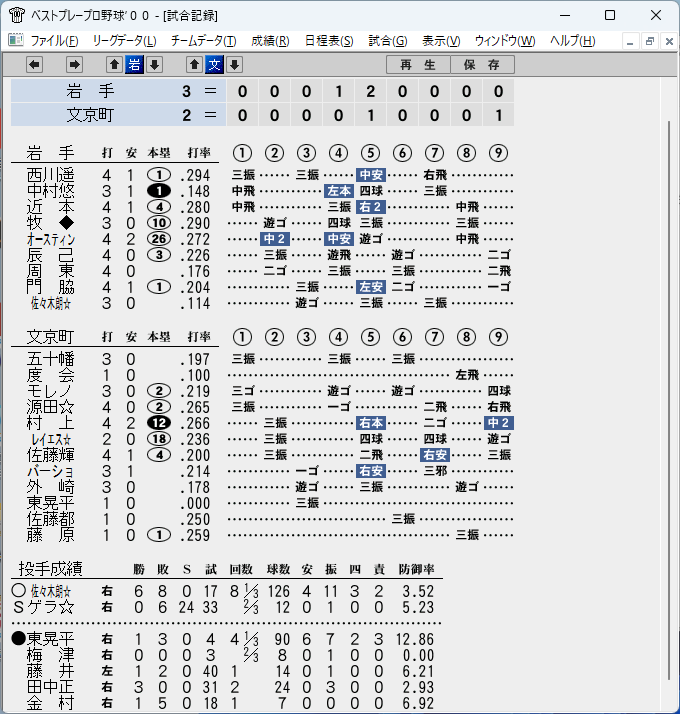Viewport: 680px width, 714px height.
Task: Click the right arrow next game icon
Action: (74, 65)
